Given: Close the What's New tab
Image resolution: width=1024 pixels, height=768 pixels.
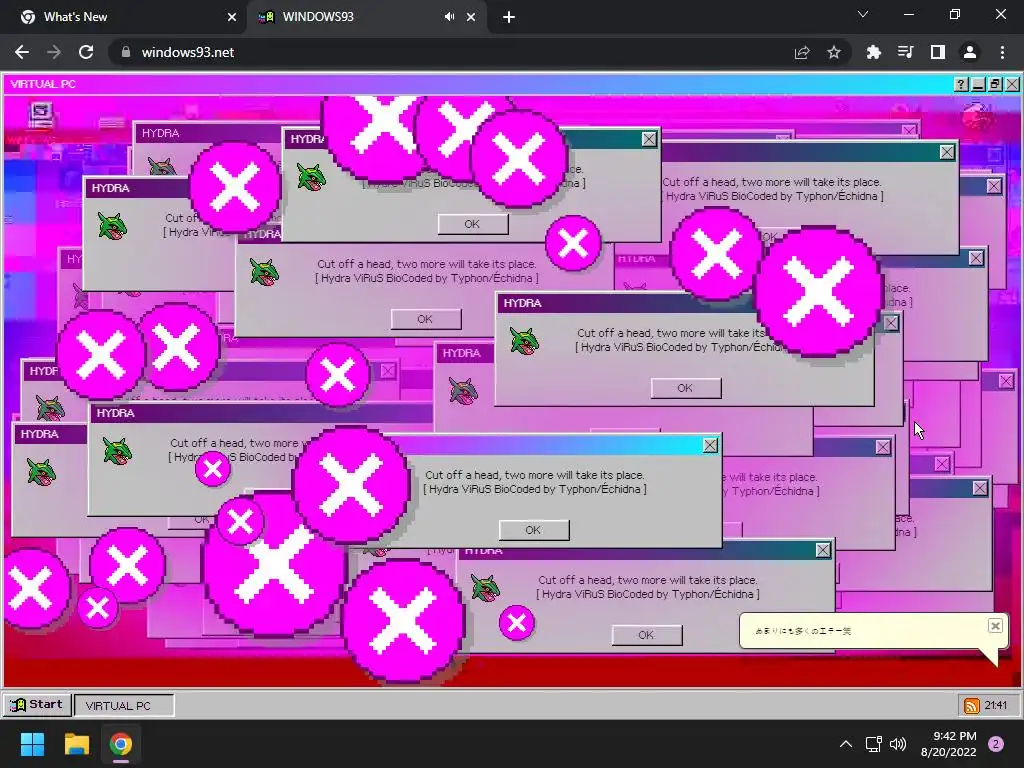Looking at the screenshot, I should pos(232,17).
